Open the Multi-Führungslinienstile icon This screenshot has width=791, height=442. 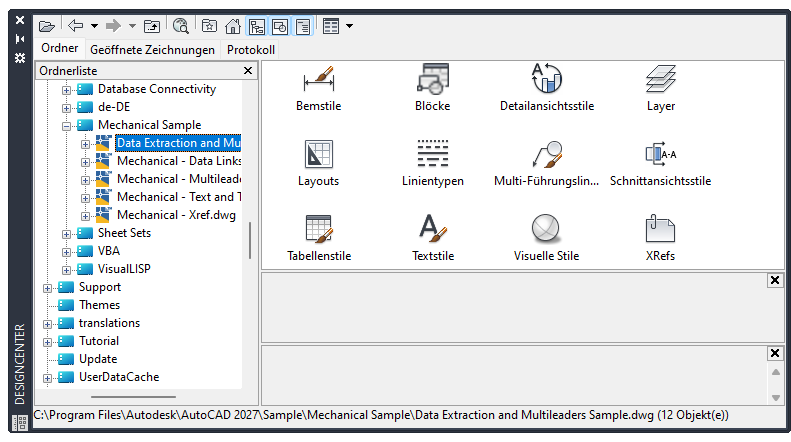(546, 163)
